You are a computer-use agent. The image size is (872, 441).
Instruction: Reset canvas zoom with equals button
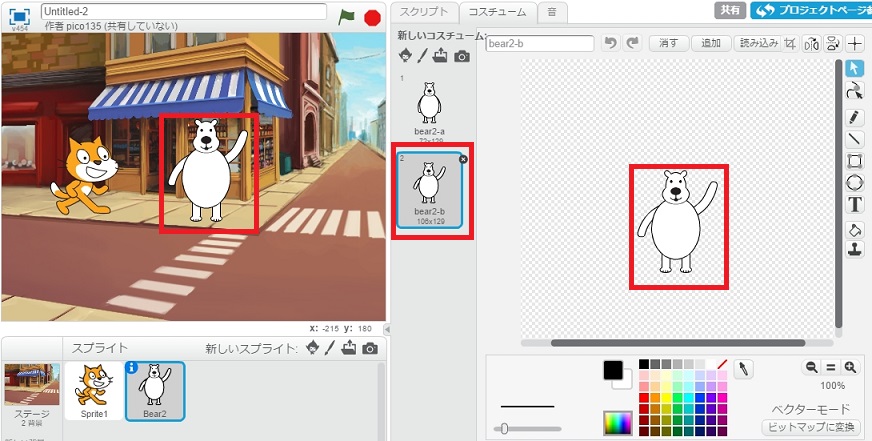[x=831, y=367]
